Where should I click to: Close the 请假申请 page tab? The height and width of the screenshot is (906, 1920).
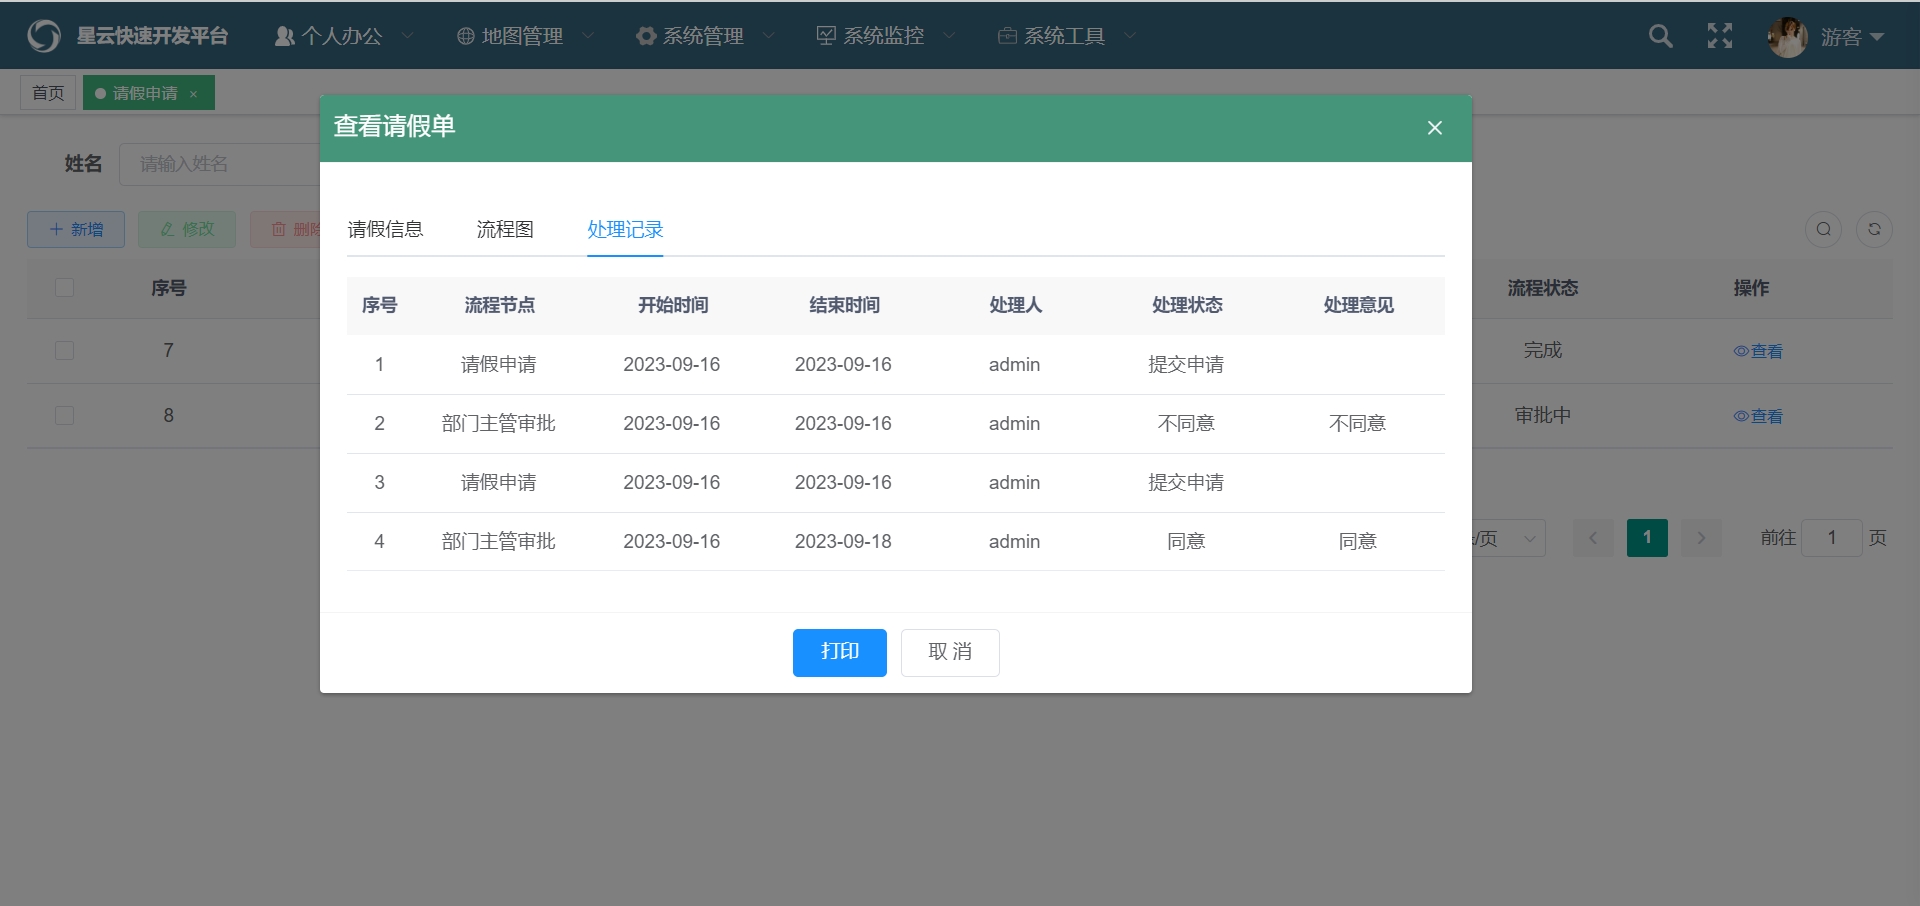(194, 94)
